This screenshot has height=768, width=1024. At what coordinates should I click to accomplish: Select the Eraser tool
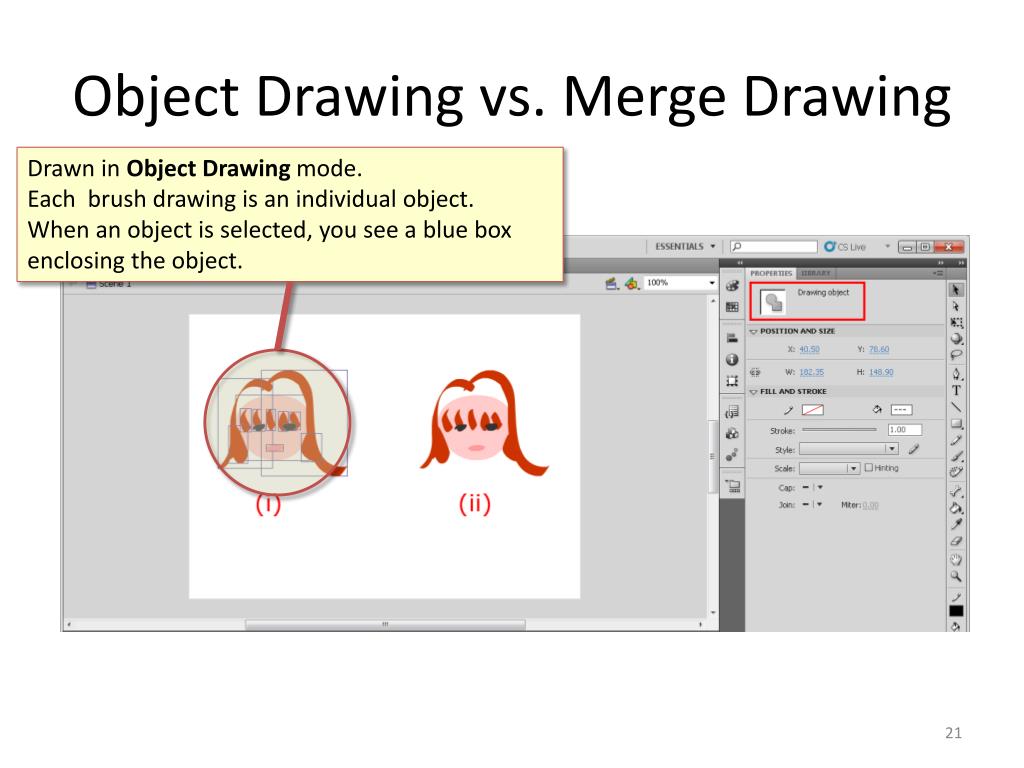coord(956,541)
